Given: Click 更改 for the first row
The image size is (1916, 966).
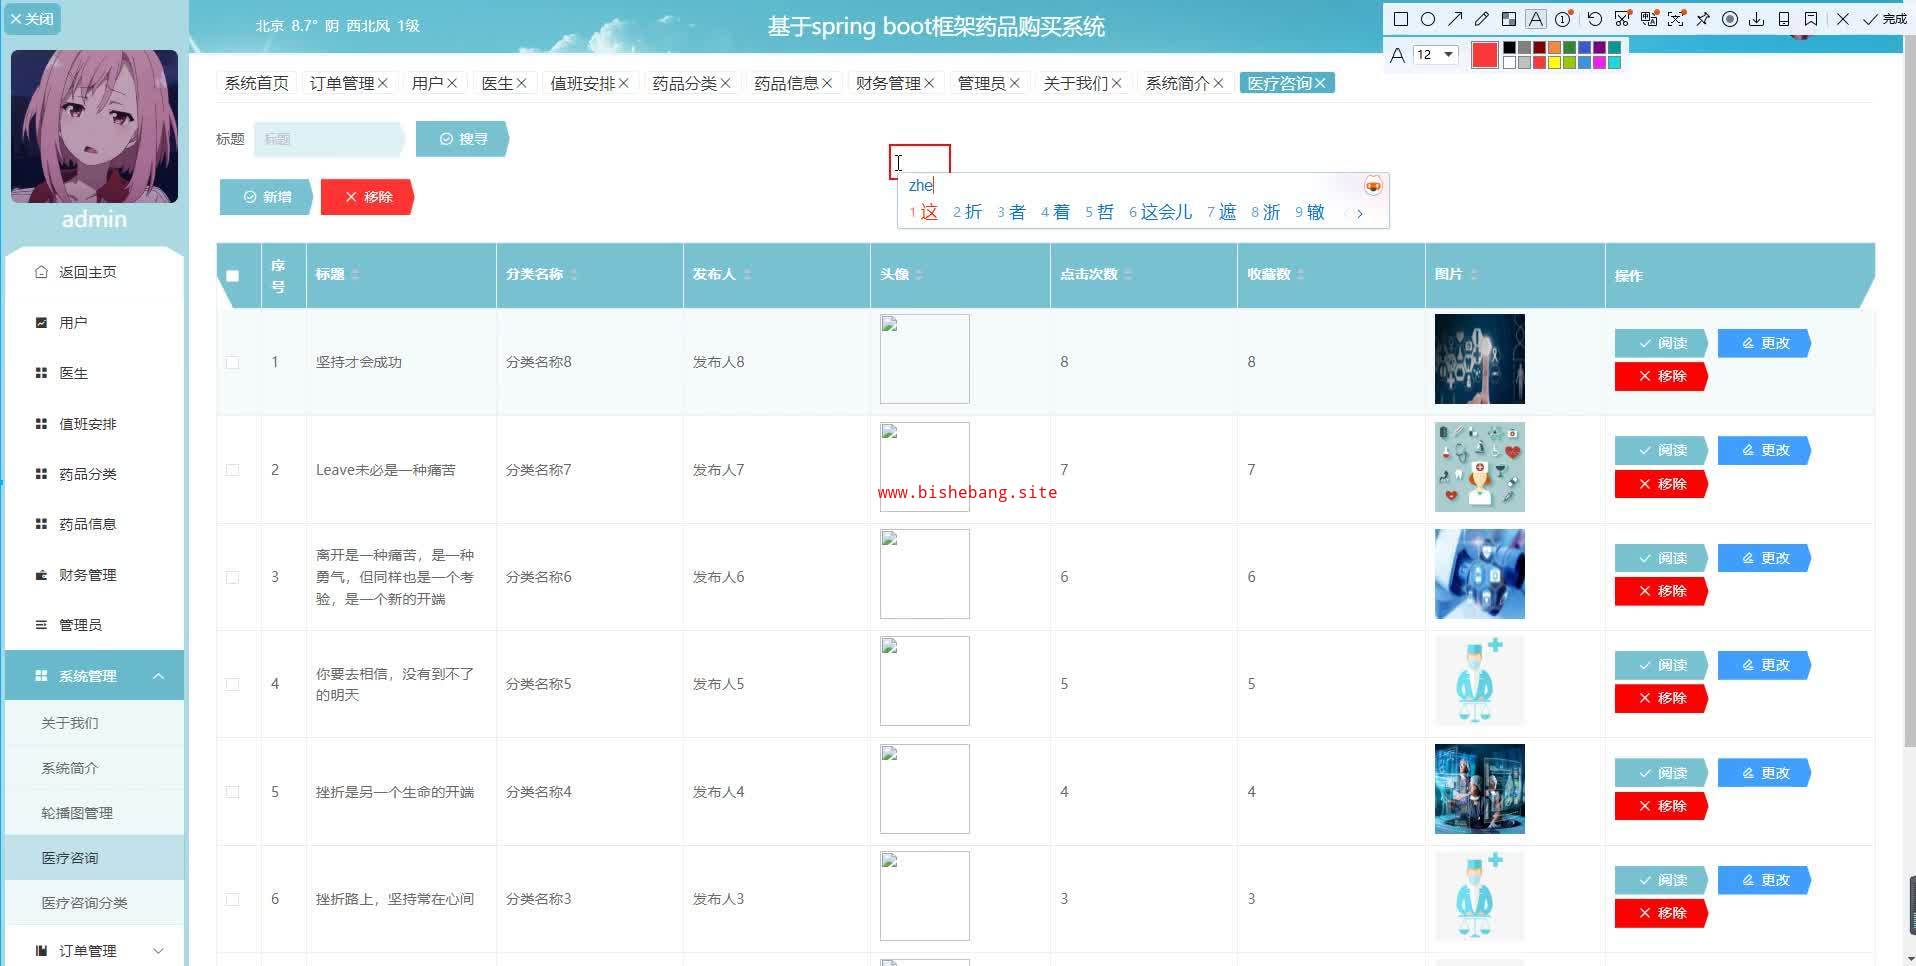Looking at the screenshot, I should click(1764, 343).
